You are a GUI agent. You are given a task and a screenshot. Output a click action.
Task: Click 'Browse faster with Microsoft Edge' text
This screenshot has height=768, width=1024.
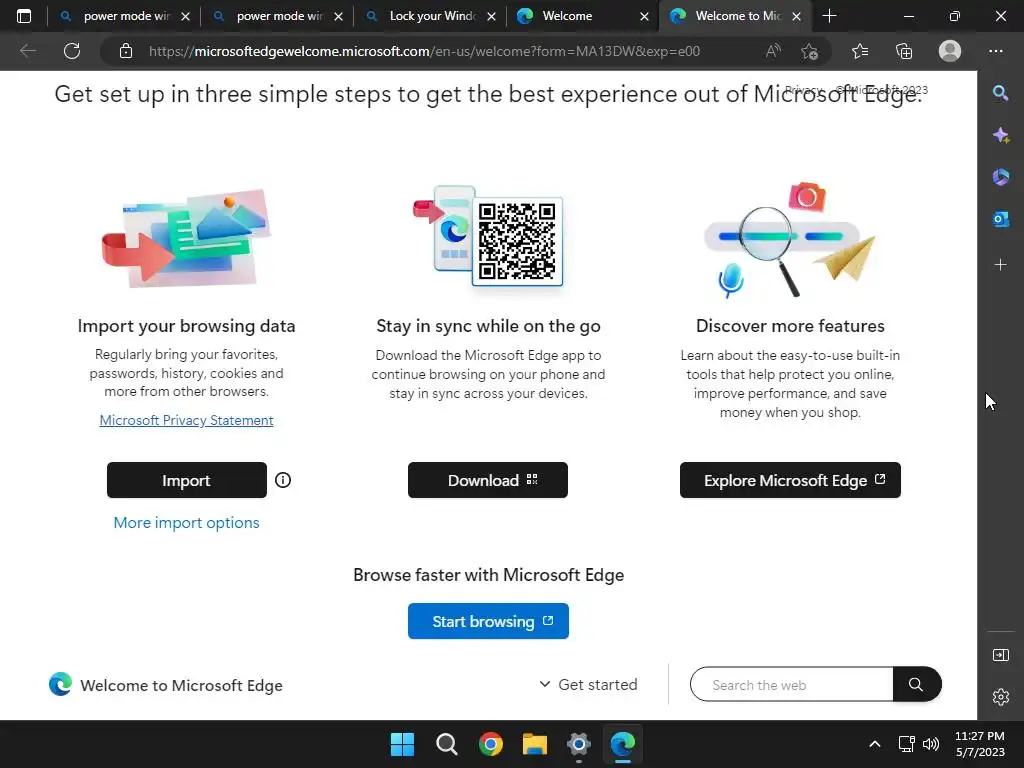click(x=488, y=575)
